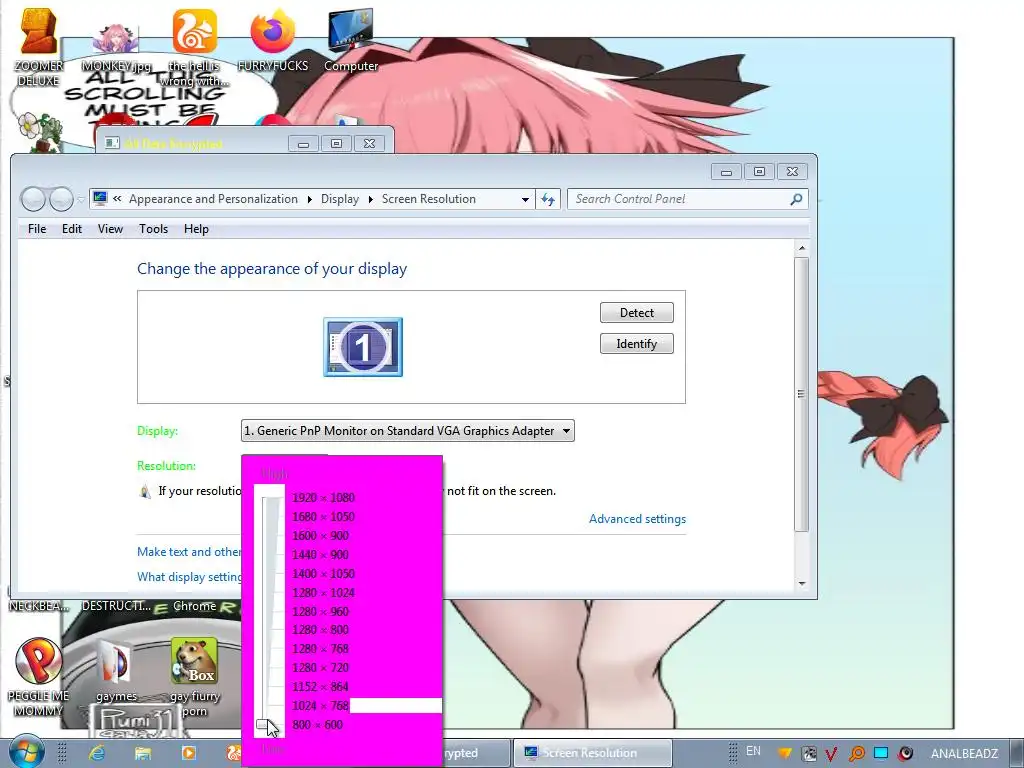1024x768 pixels.
Task: Open the View menu
Action: click(x=110, y=229)
